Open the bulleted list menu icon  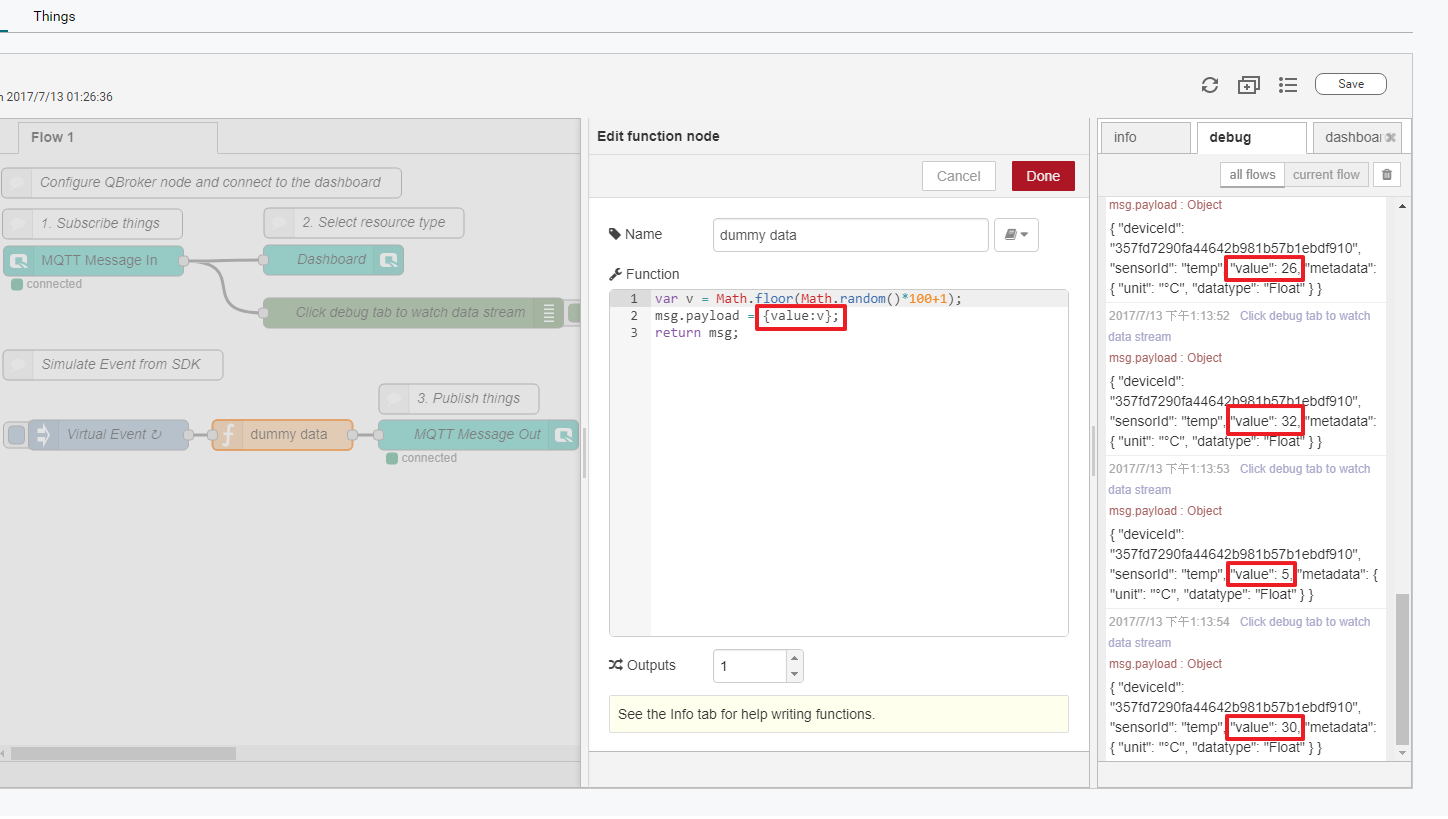1288,85
